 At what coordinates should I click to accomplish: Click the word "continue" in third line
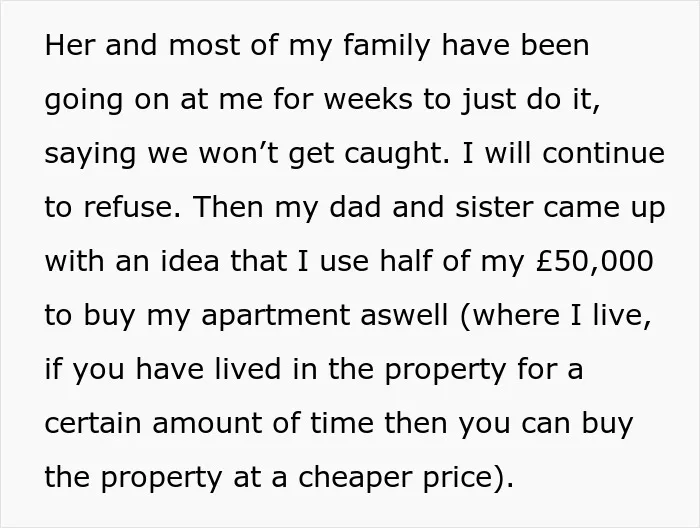[x=603, y=153]
